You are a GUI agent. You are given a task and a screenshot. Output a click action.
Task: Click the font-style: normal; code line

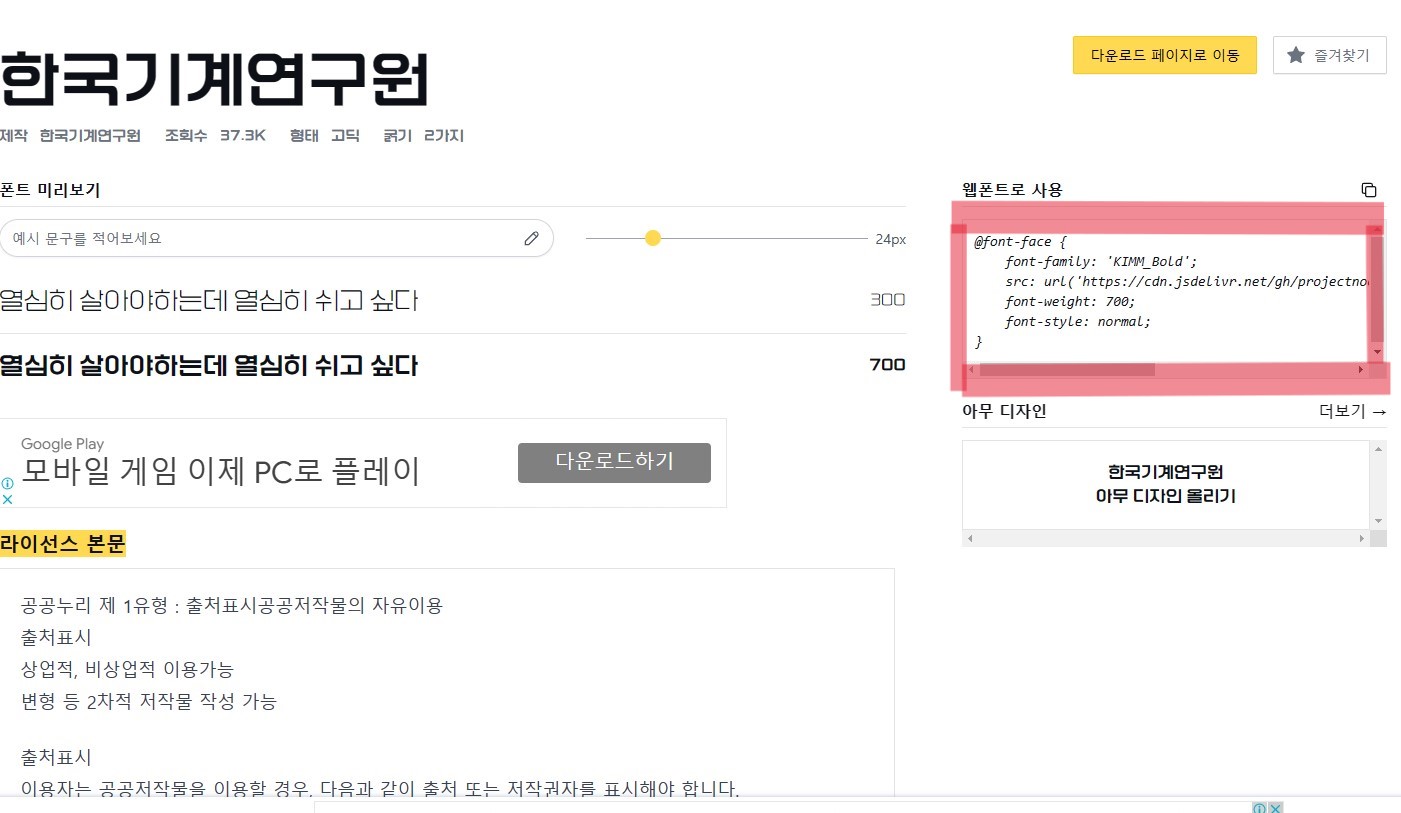point(1078,321)
